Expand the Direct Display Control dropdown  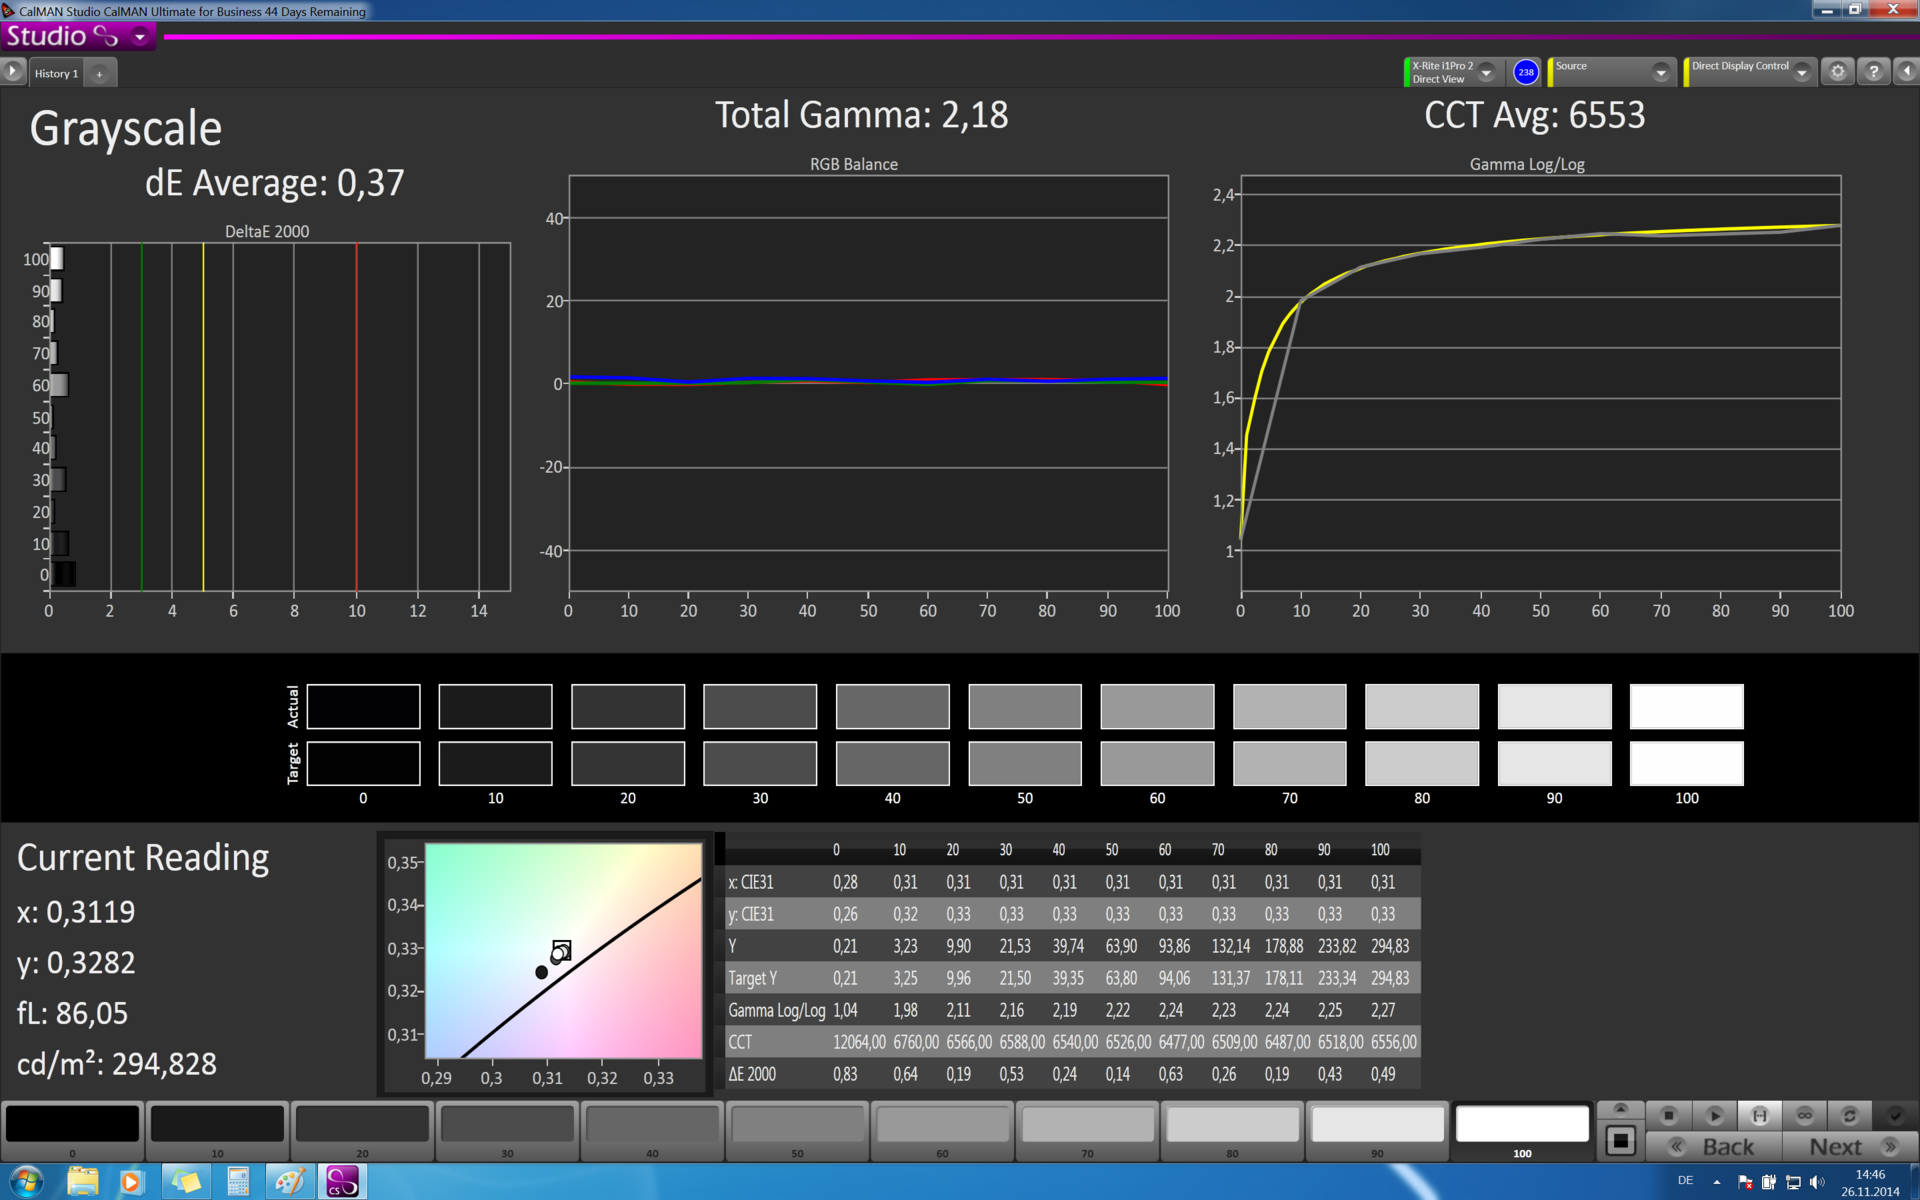[x=1802, y=72]
